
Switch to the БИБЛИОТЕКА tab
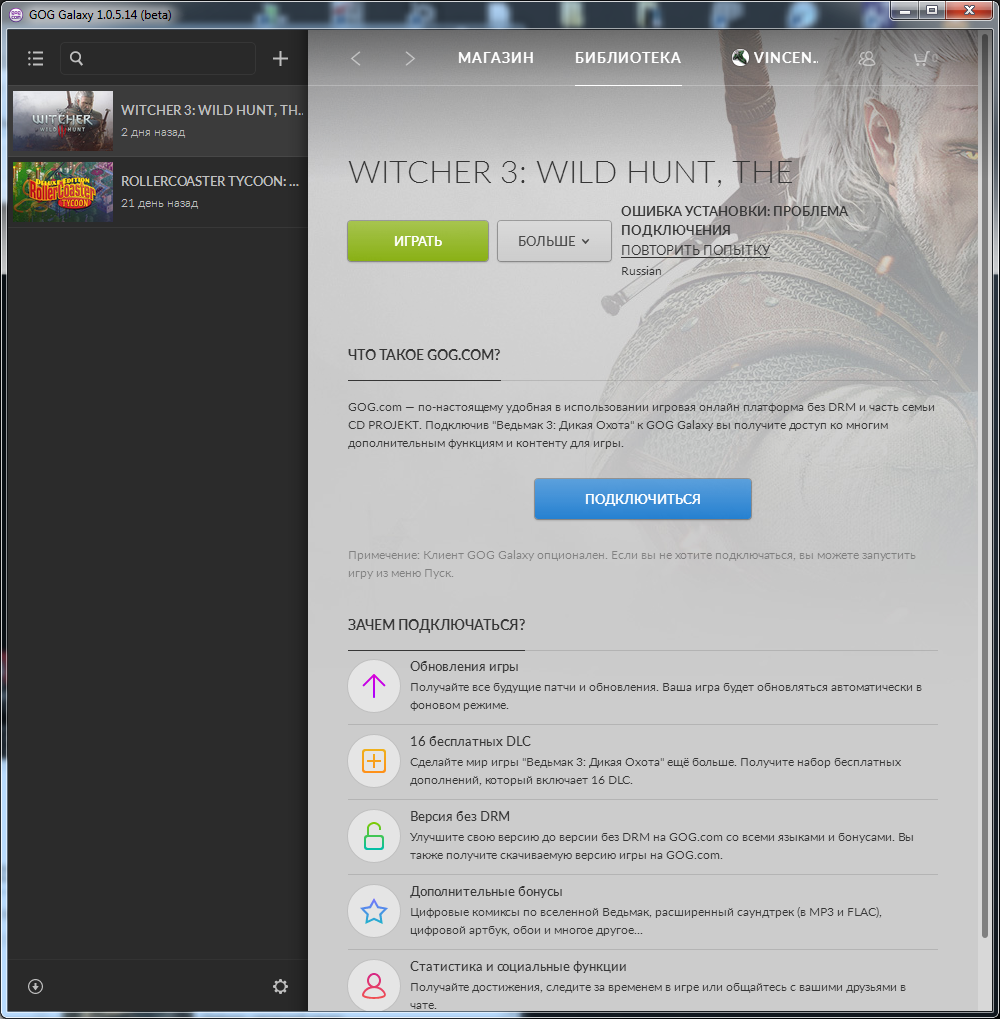click(628, 58)
